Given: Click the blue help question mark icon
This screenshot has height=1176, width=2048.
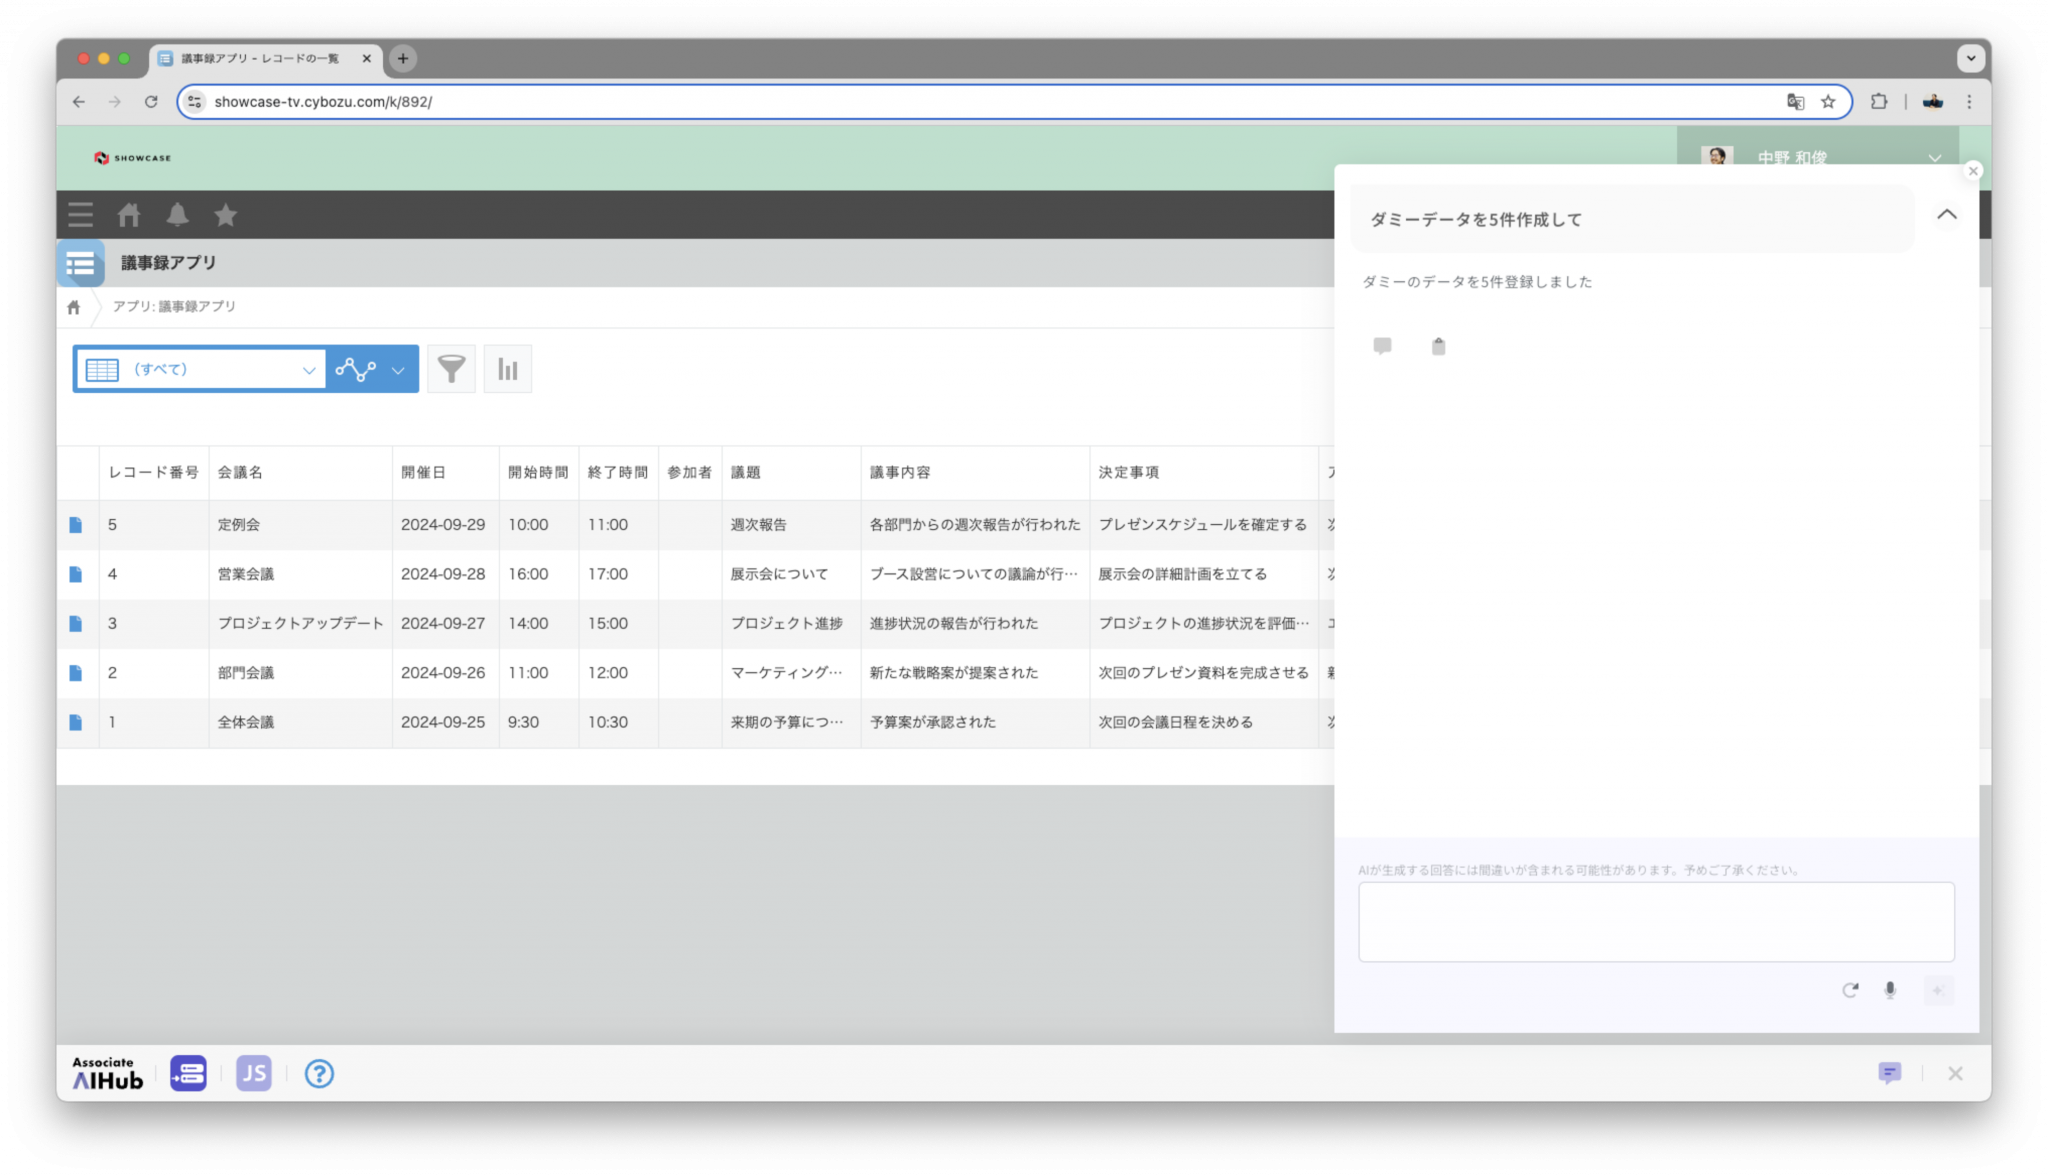Looking at the screenshot, I should (319, 1073).
